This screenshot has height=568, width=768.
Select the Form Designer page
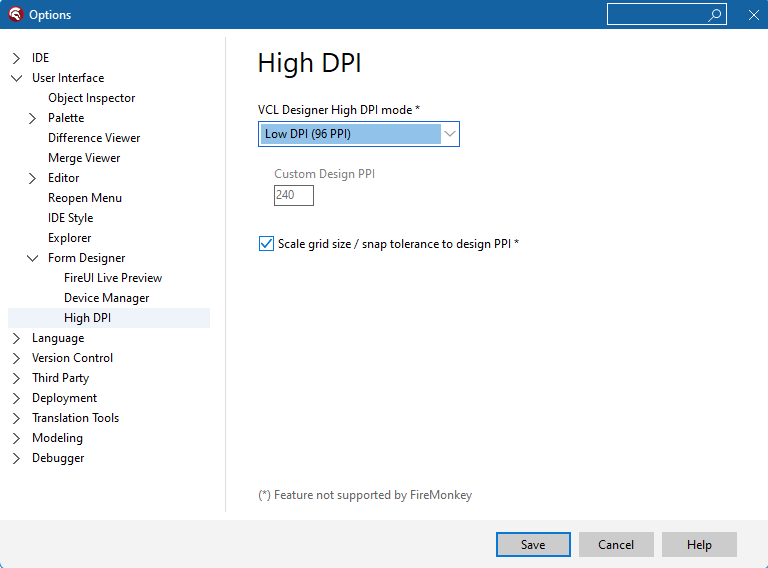tap(87, 258)
